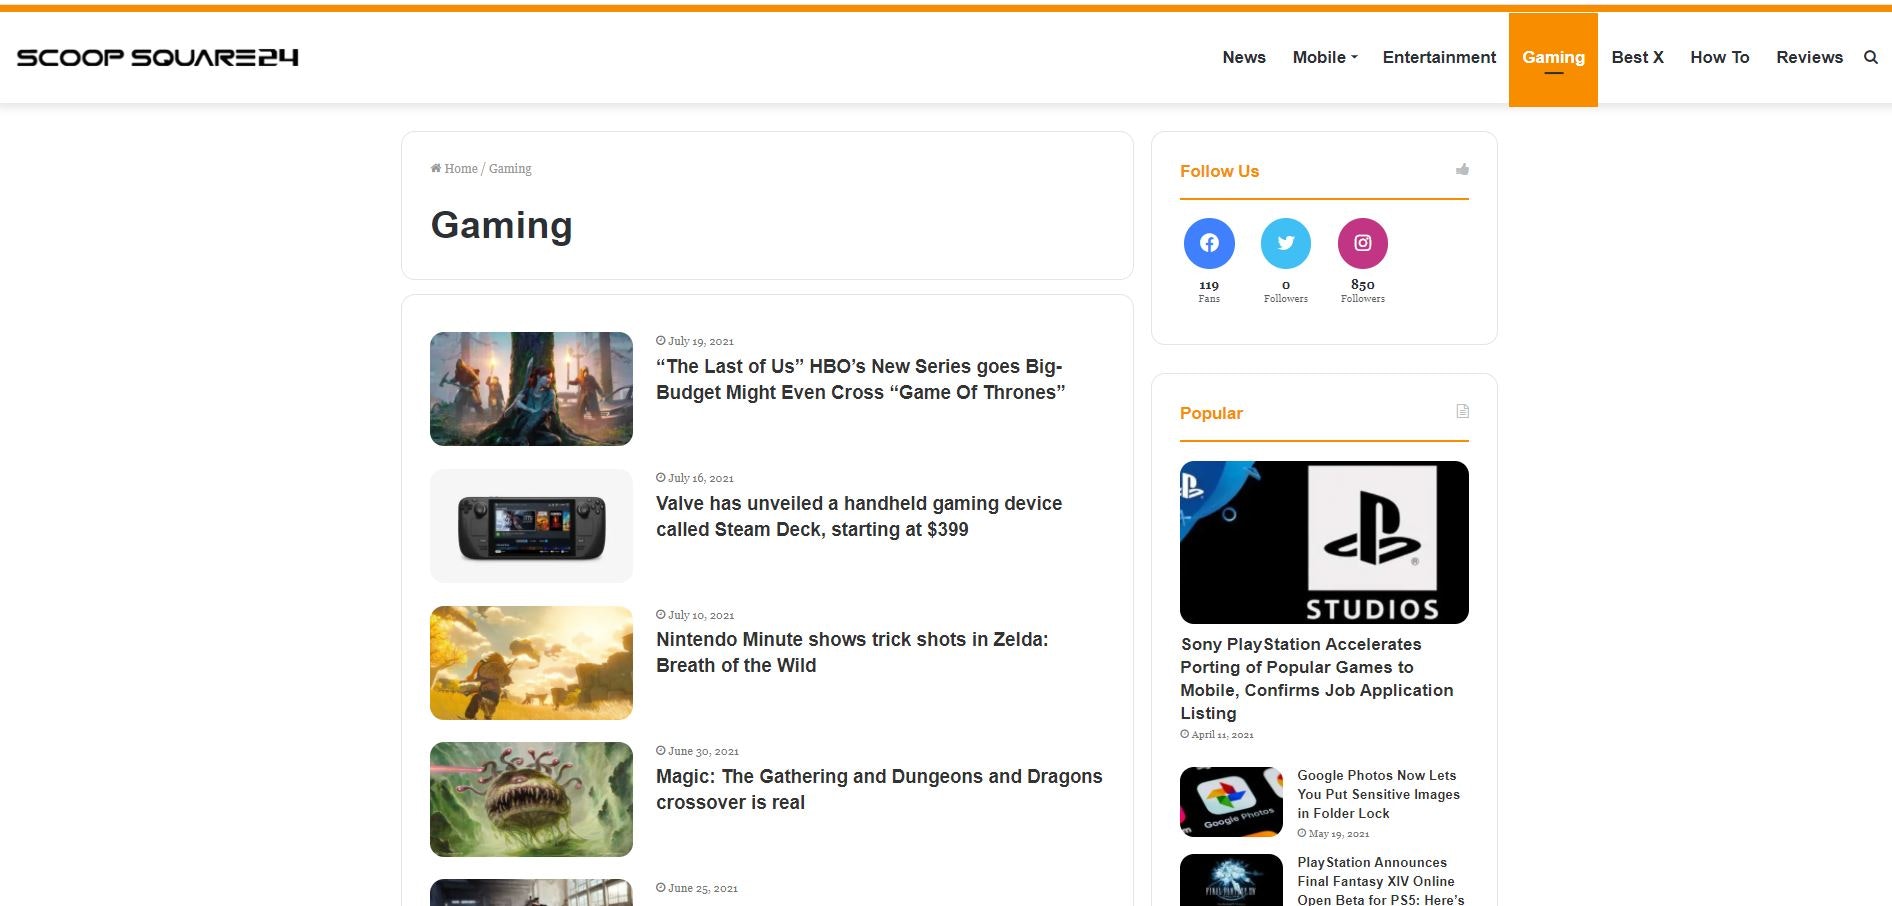This screenshot has width=1892, height=906.
Task: Click the thumbs-up icon beside Follow Us
Action: pos(1462,170)
